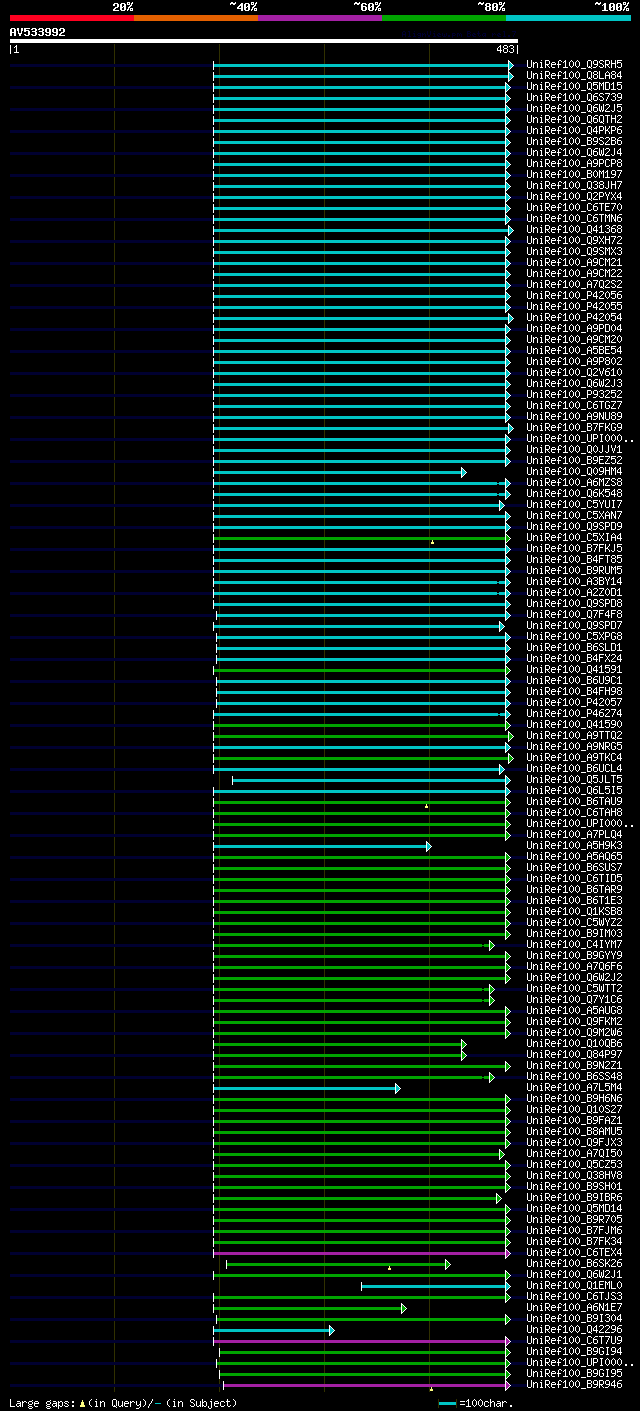This screenshot has height=1411, width=640.
Task: Select the UniRef100_Q10QB6 label
Action: 574,1043
